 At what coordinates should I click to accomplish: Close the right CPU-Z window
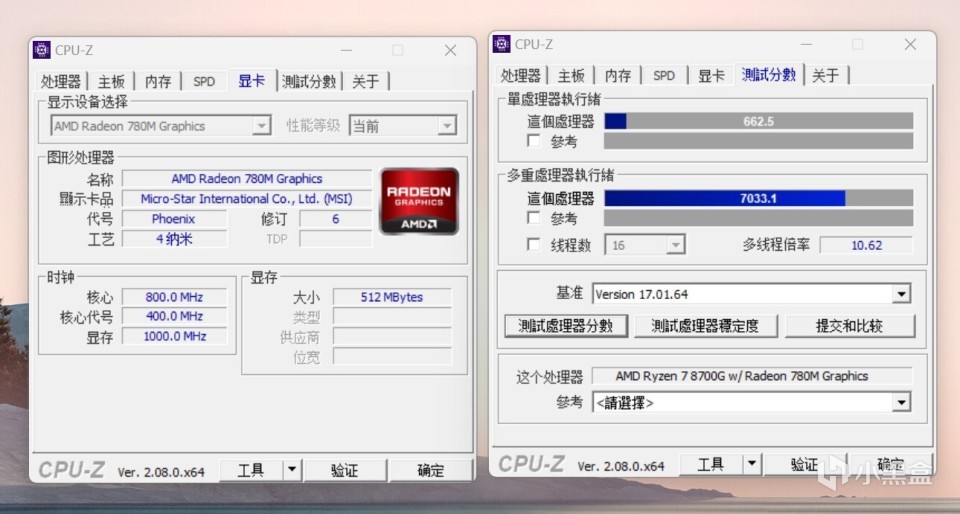pos(910,44)
